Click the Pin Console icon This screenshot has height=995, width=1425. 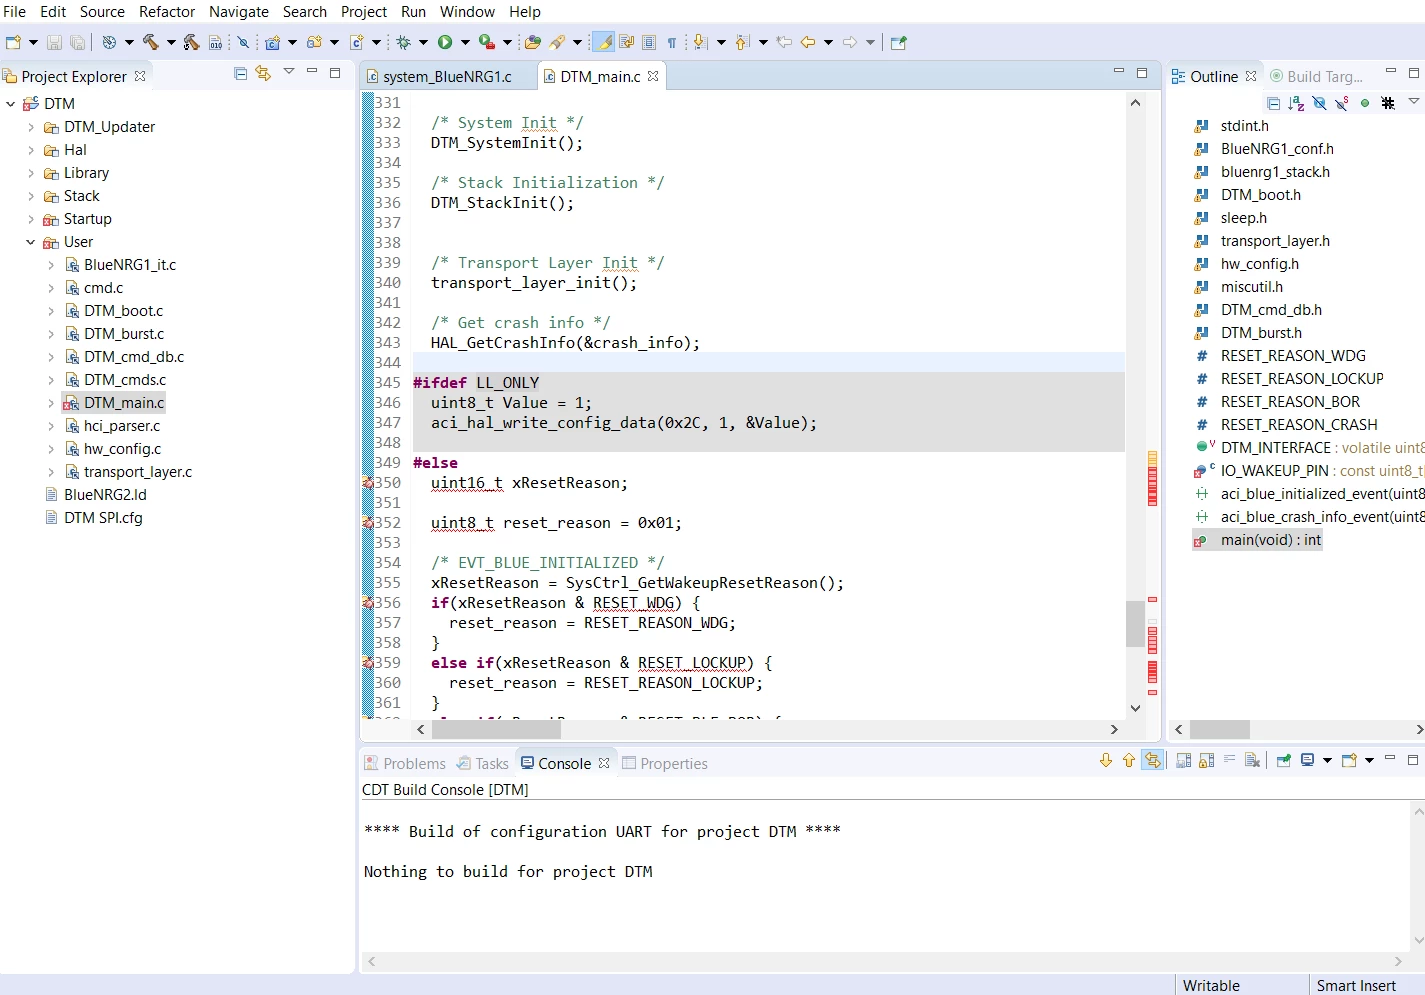pos(1284,760)
